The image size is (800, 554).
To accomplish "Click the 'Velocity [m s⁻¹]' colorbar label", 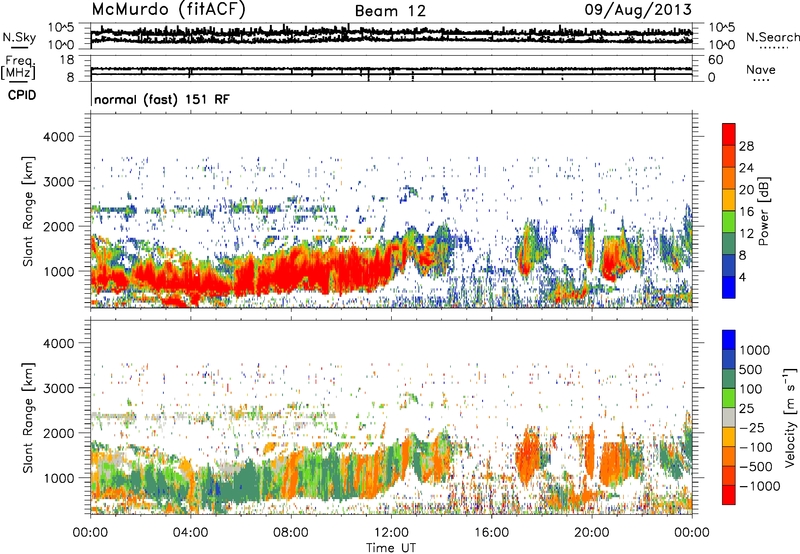I will click(790, 417).
